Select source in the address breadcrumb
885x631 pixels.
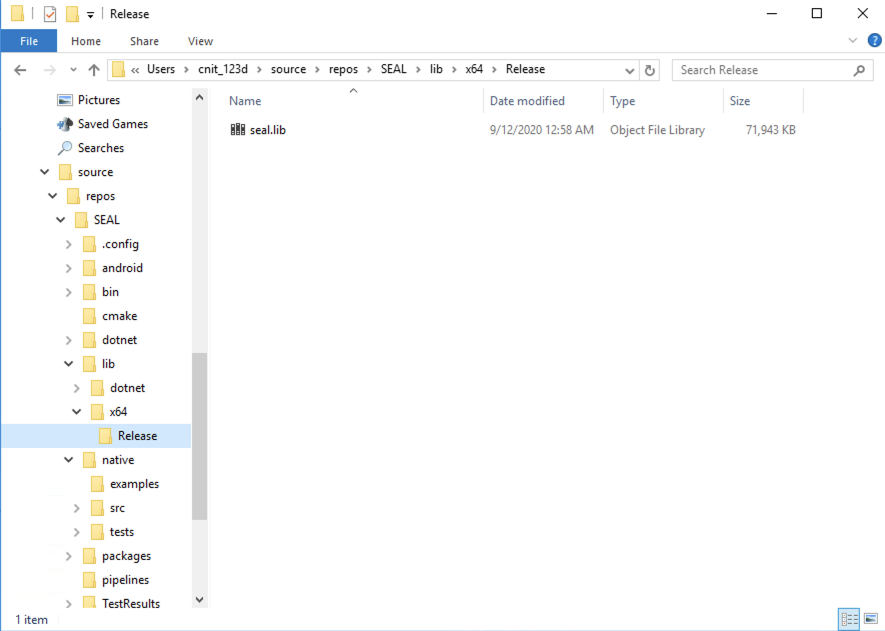click(x=288, y=69)
